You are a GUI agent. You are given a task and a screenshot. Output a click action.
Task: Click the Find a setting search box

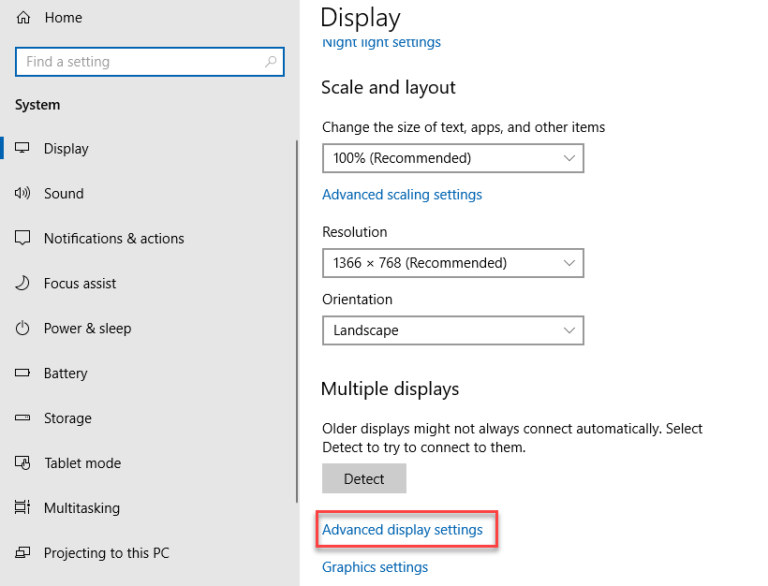pos(140,62)
